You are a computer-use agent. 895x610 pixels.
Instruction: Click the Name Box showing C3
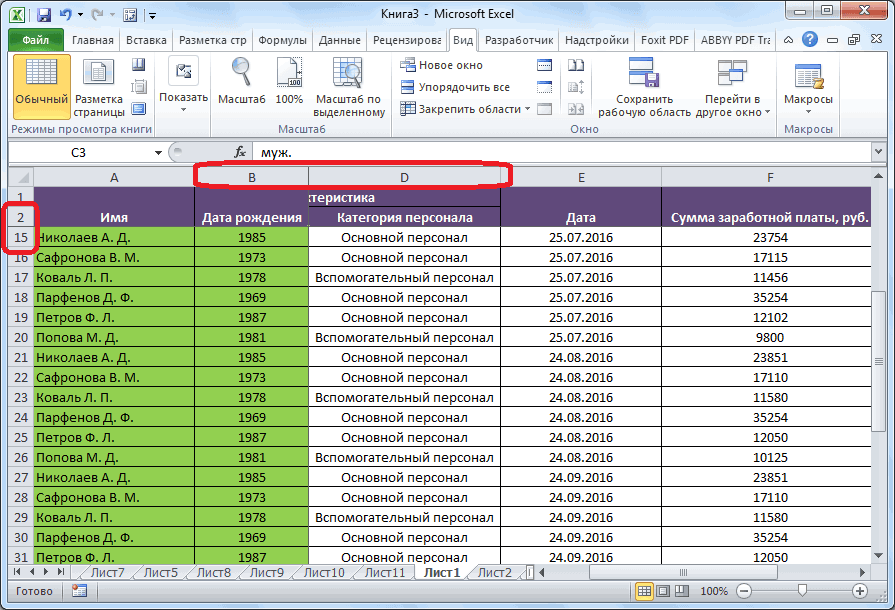pyautogui.click(x=80, y=152)
